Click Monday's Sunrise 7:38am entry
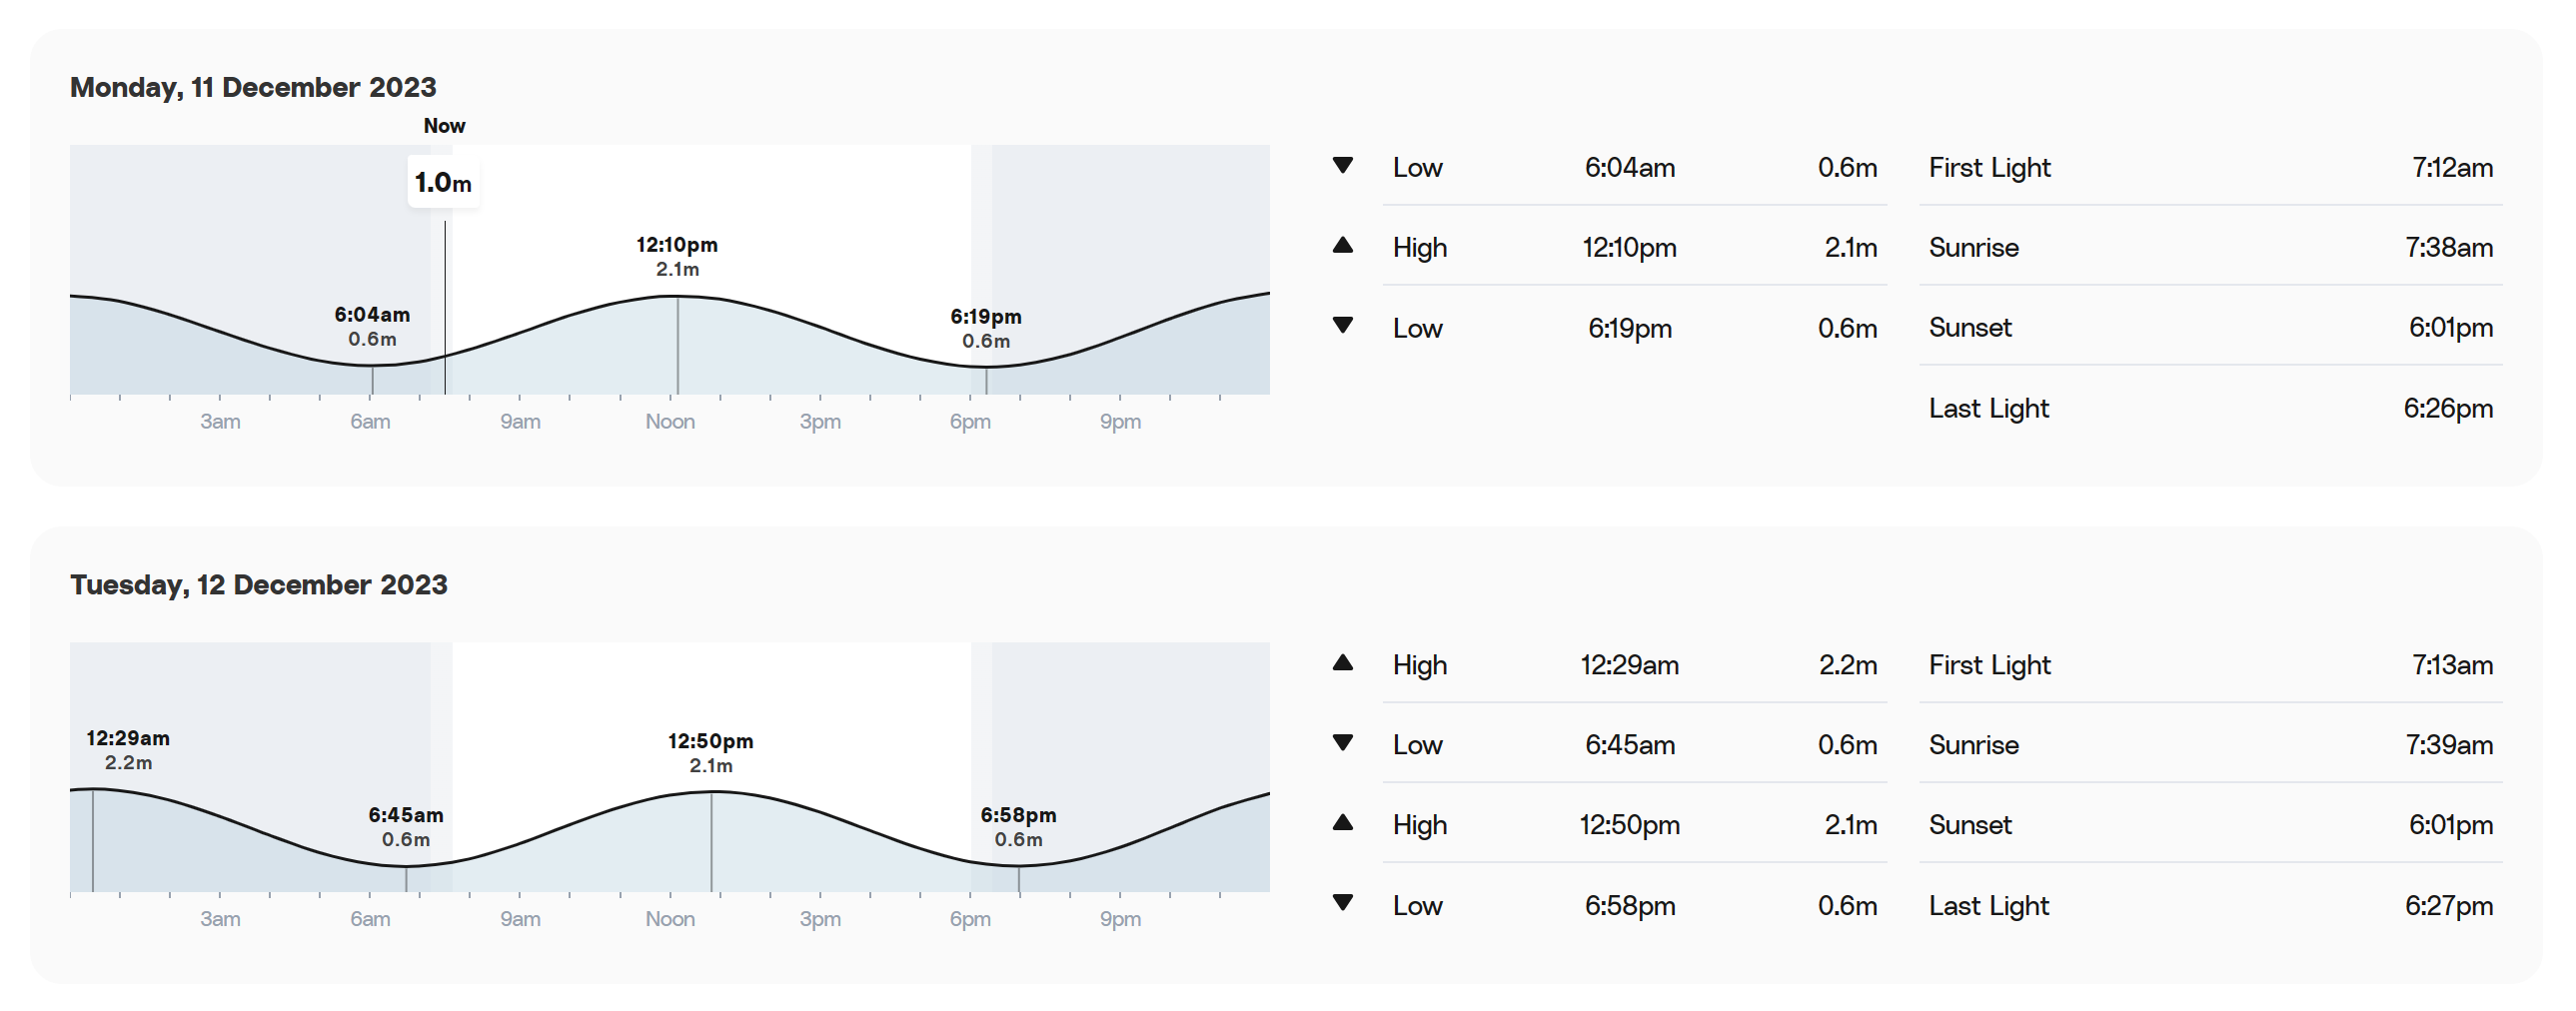2576x1011 pixels. click(2210, 247)
